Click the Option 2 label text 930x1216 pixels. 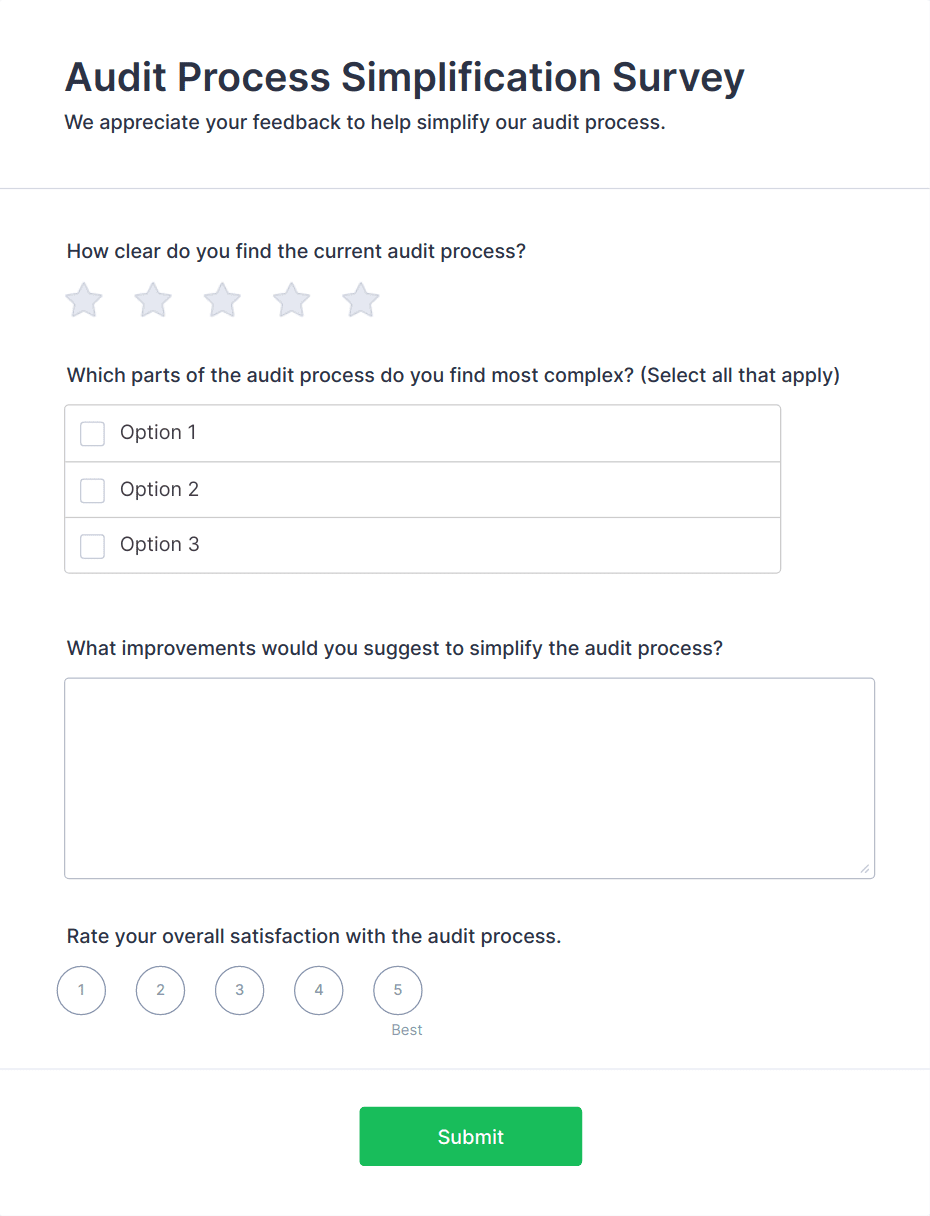point(159,489)
